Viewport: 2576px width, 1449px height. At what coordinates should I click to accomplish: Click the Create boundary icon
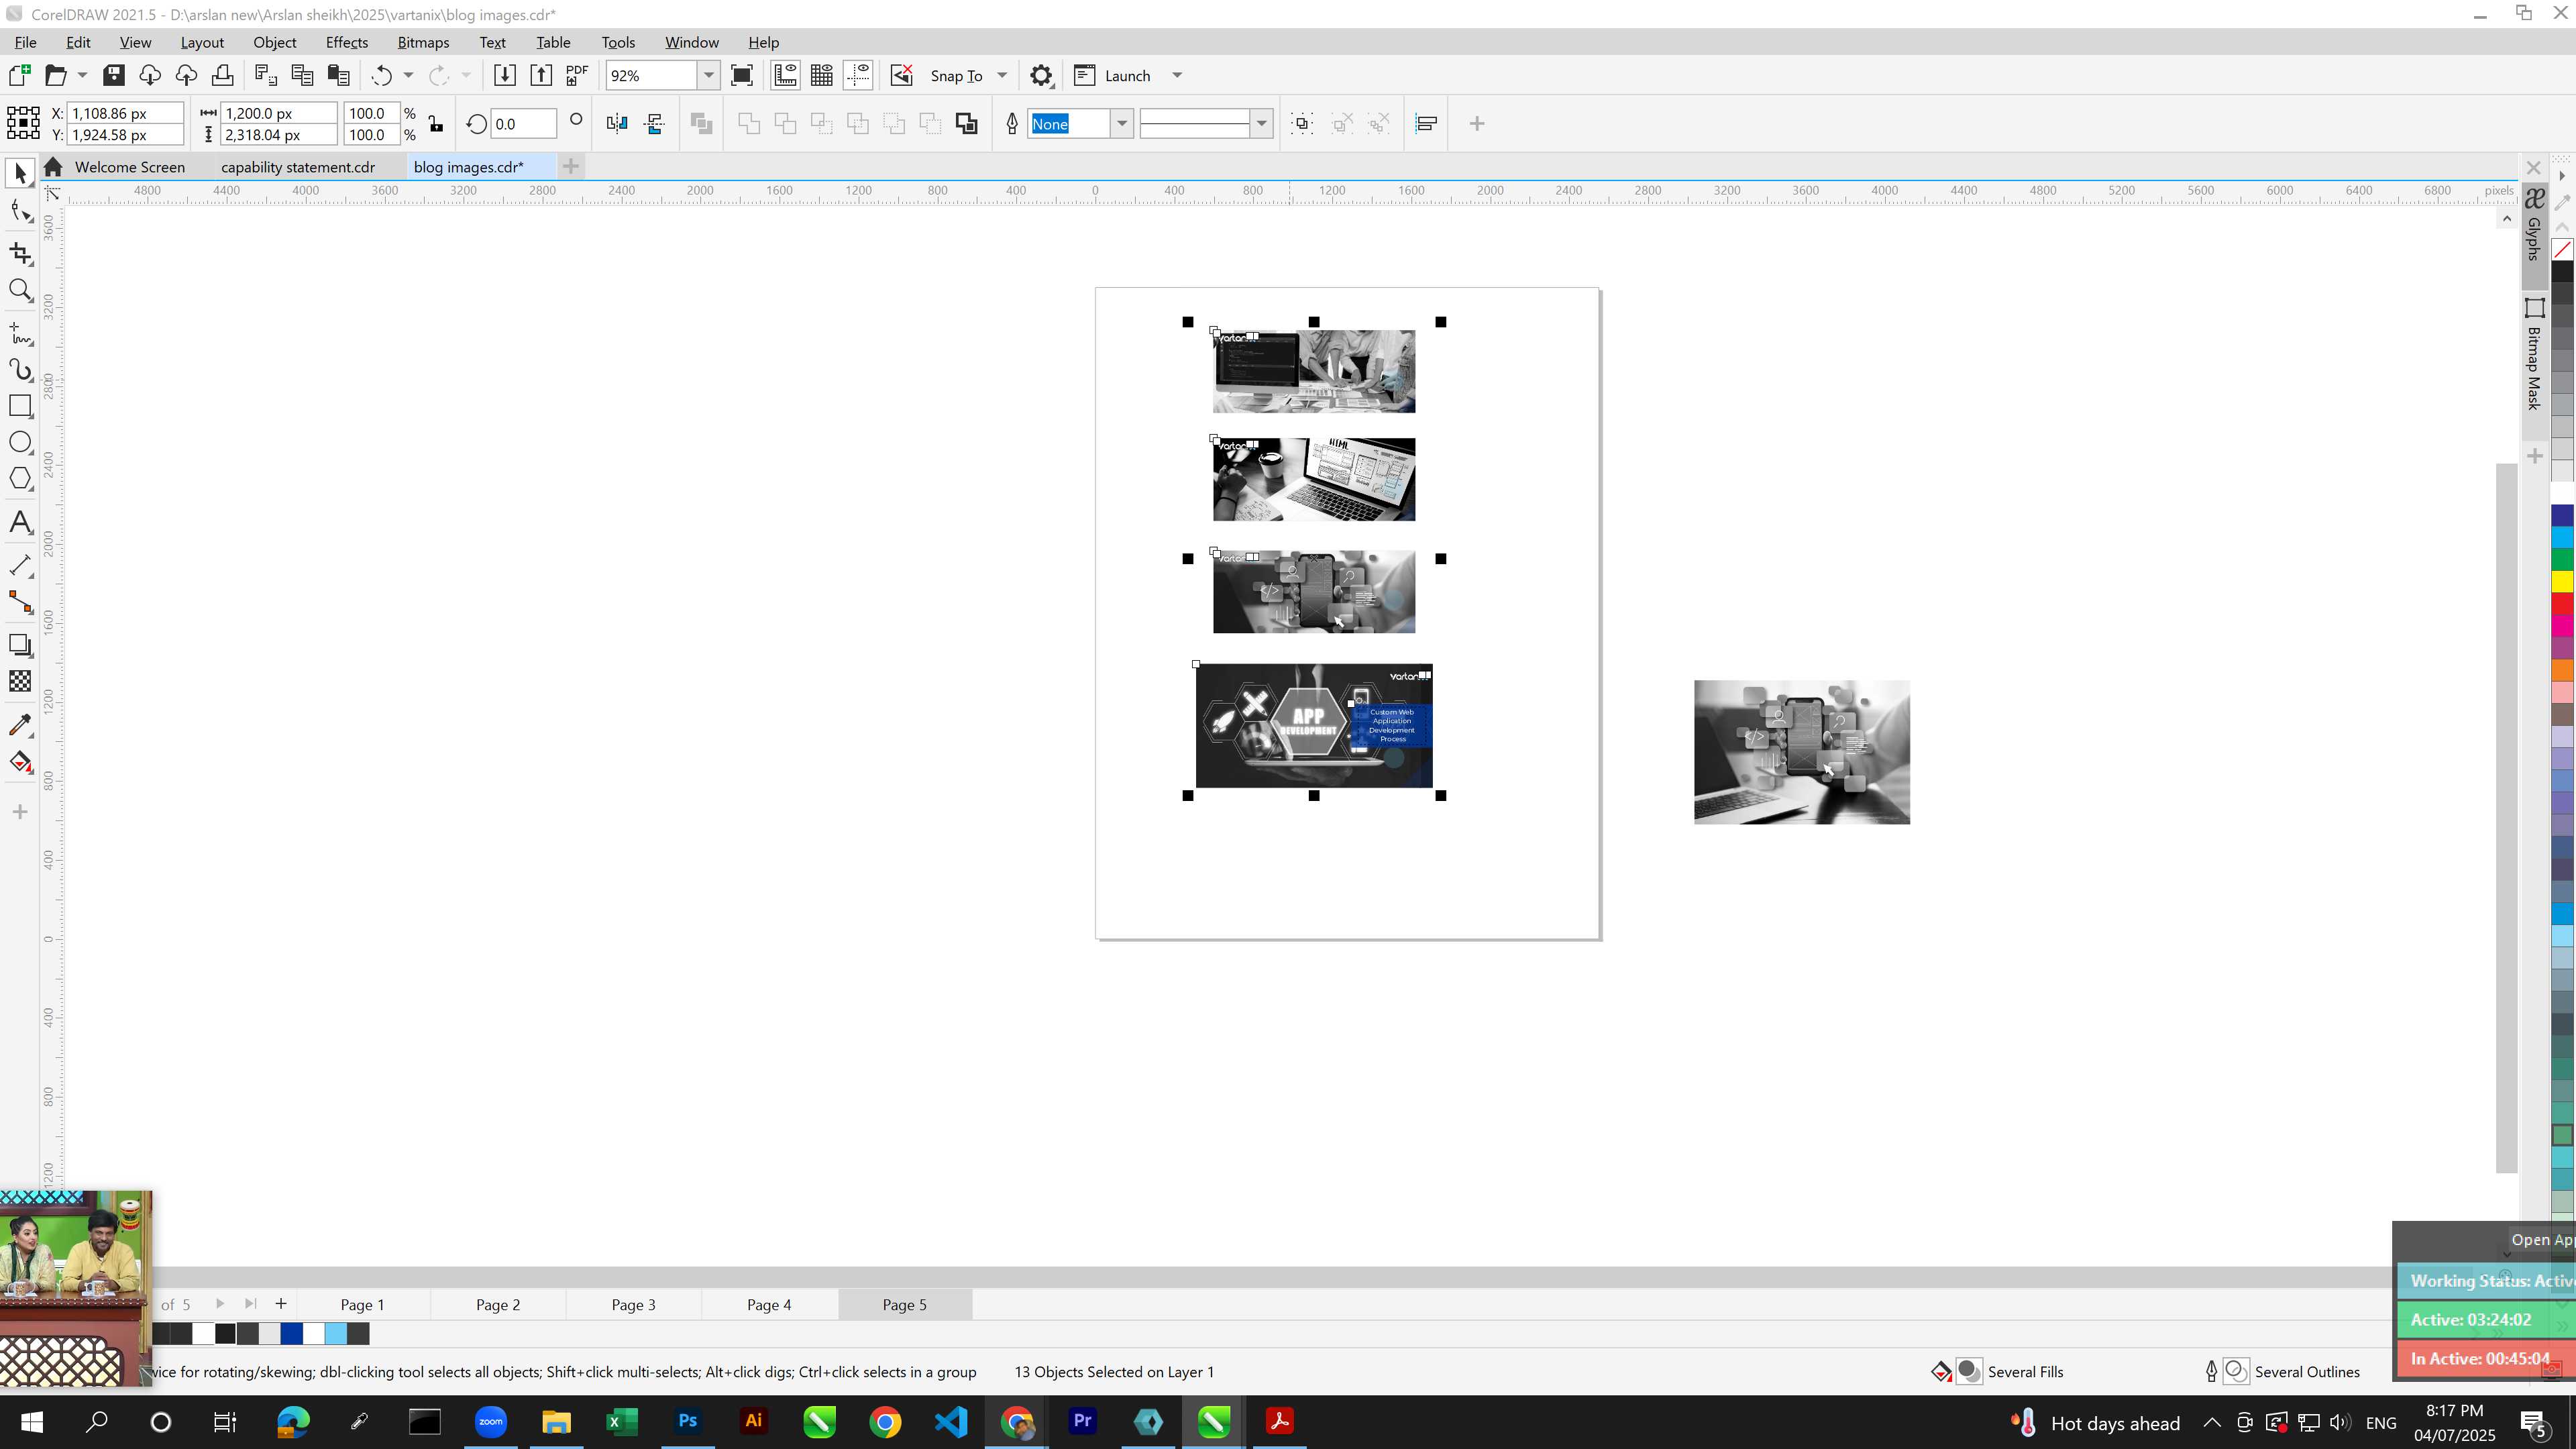click(966, 124)
